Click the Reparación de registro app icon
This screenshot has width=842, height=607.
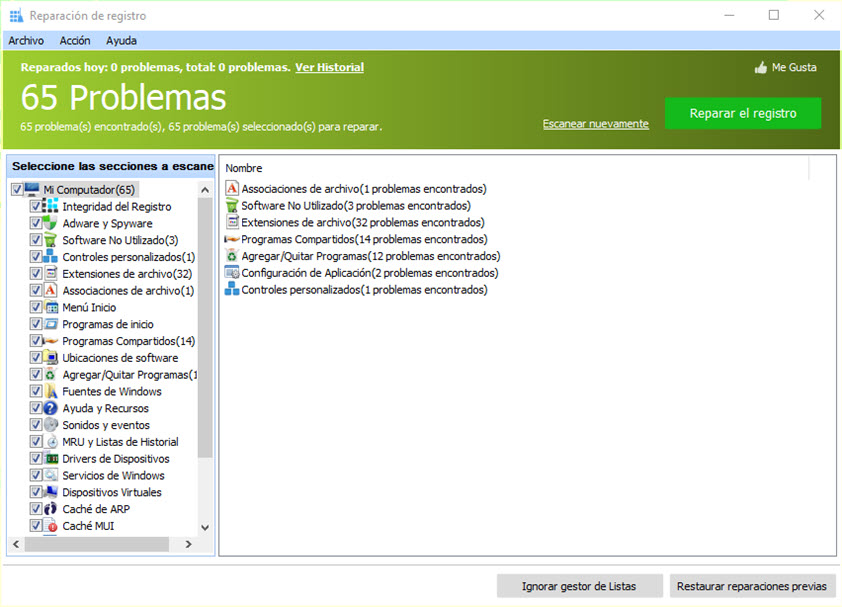click(16, 16)
